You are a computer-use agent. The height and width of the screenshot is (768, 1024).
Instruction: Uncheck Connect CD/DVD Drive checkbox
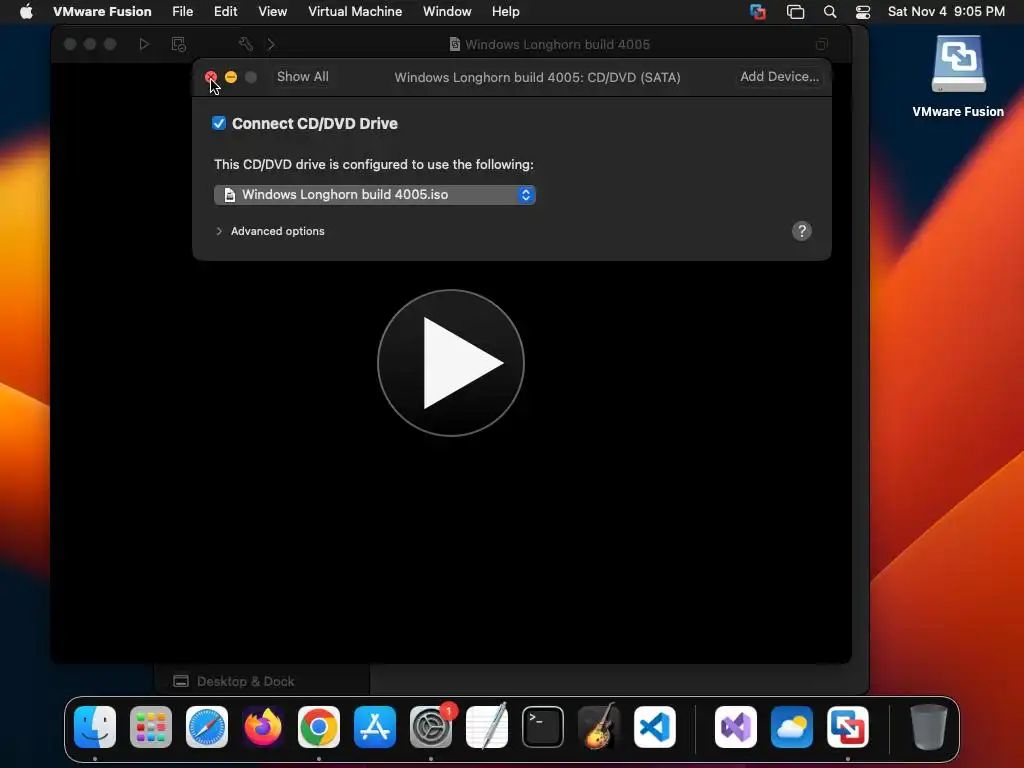click(219, 123)
